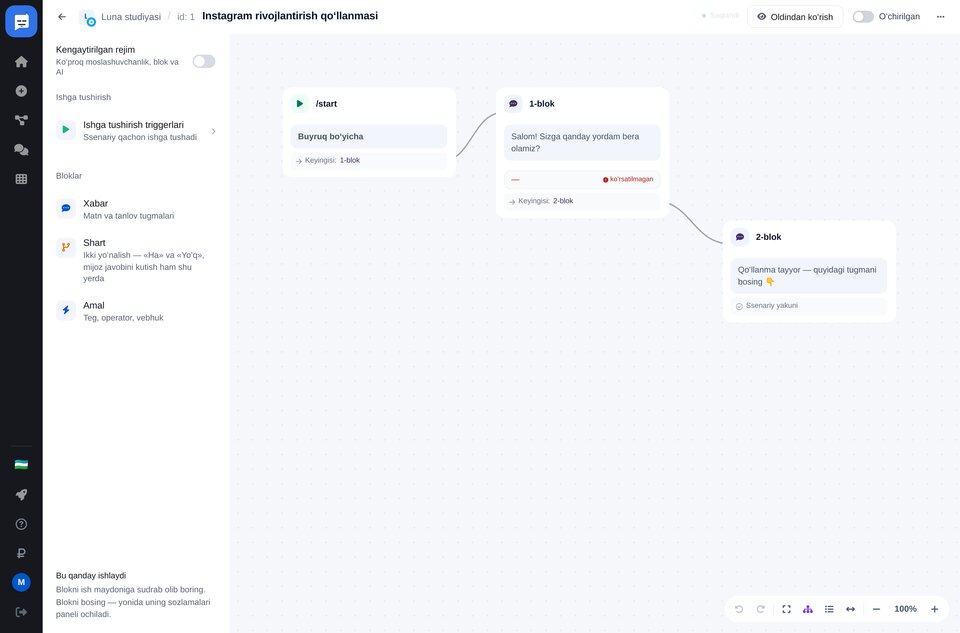Auto-arrange blocks with hierarchy icon
Viewport: 960px width, 633px height.
[x=808, y=609]
